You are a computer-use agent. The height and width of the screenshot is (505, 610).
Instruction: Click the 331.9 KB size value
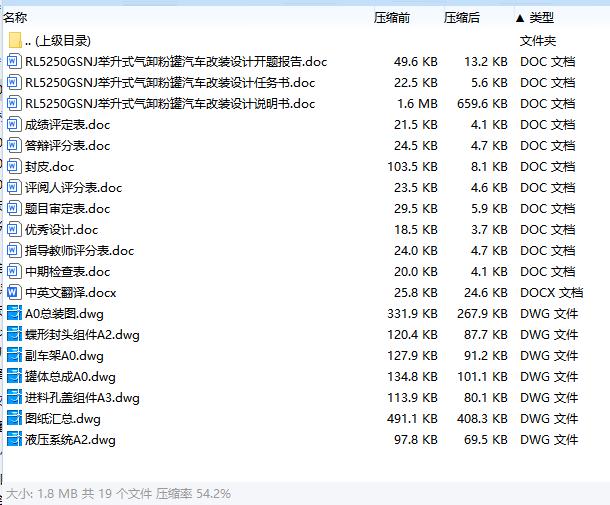tap(412, 314)
